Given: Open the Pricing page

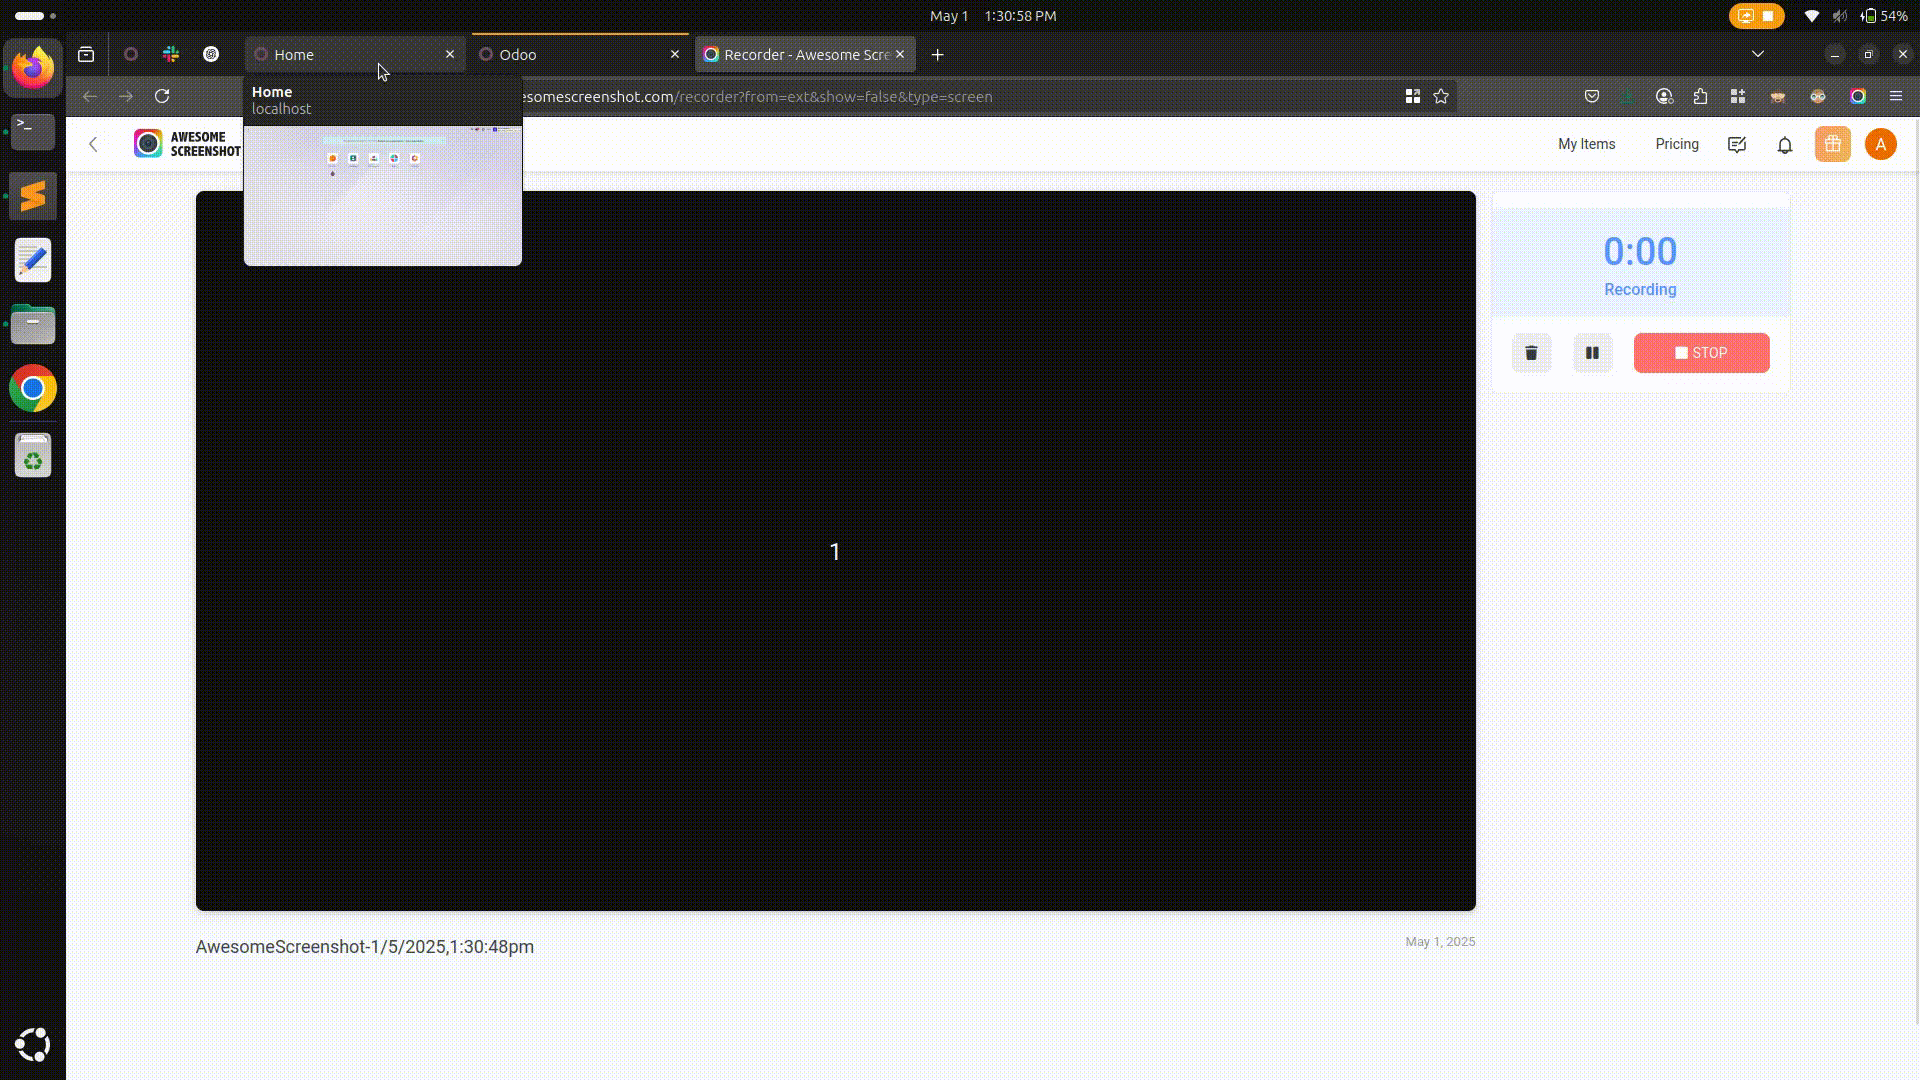Looking at the screenshot, I should [x=1676, y=144].
